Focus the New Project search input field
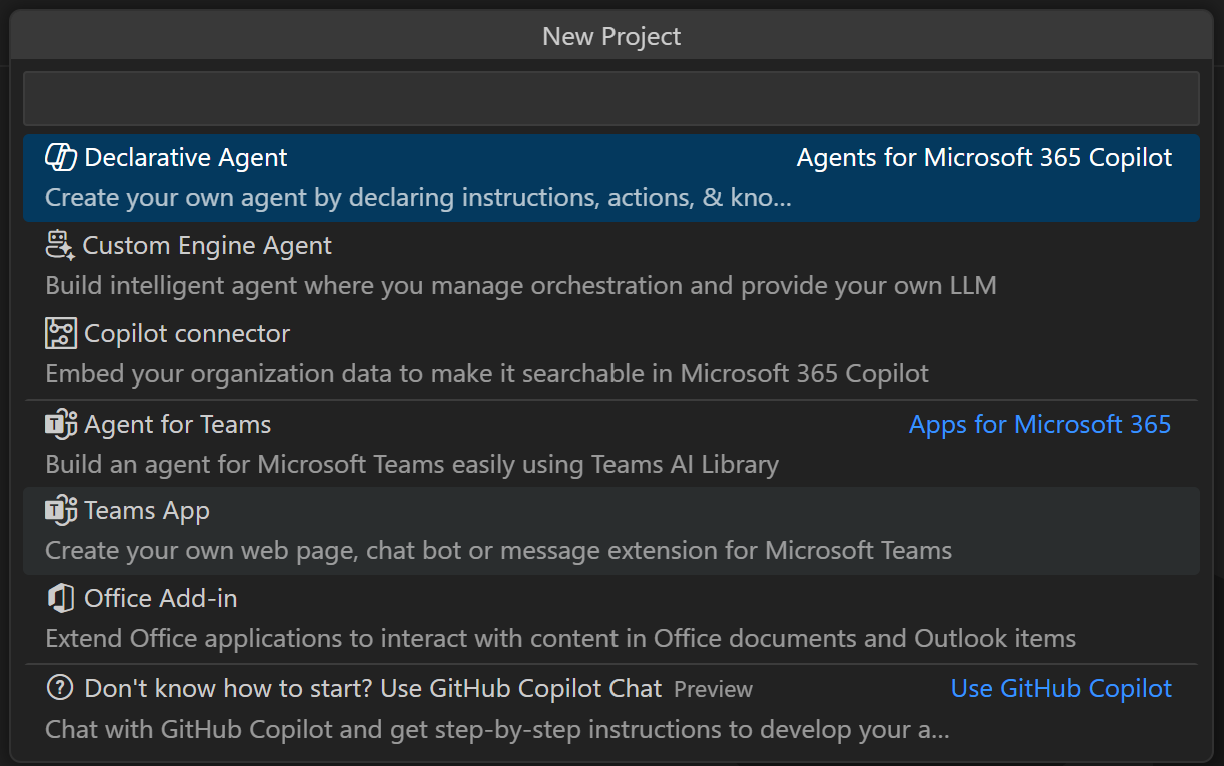Viewport: 1224px width, 766px height. [611, 98]
